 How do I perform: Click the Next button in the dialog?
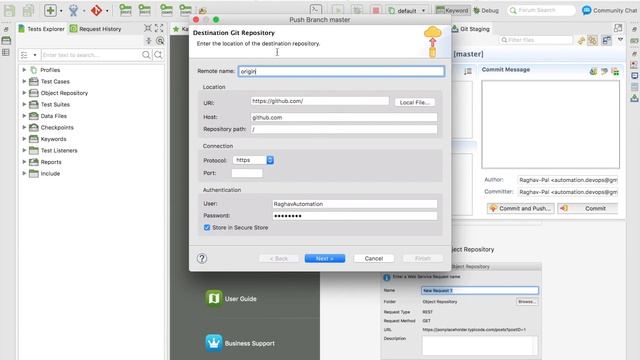click(325, 258)
